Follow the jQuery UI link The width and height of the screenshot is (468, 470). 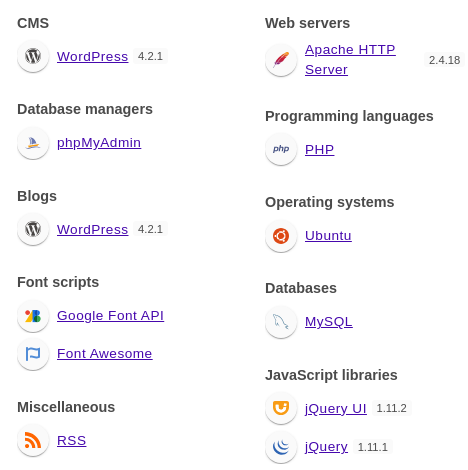tap(336, 408)
